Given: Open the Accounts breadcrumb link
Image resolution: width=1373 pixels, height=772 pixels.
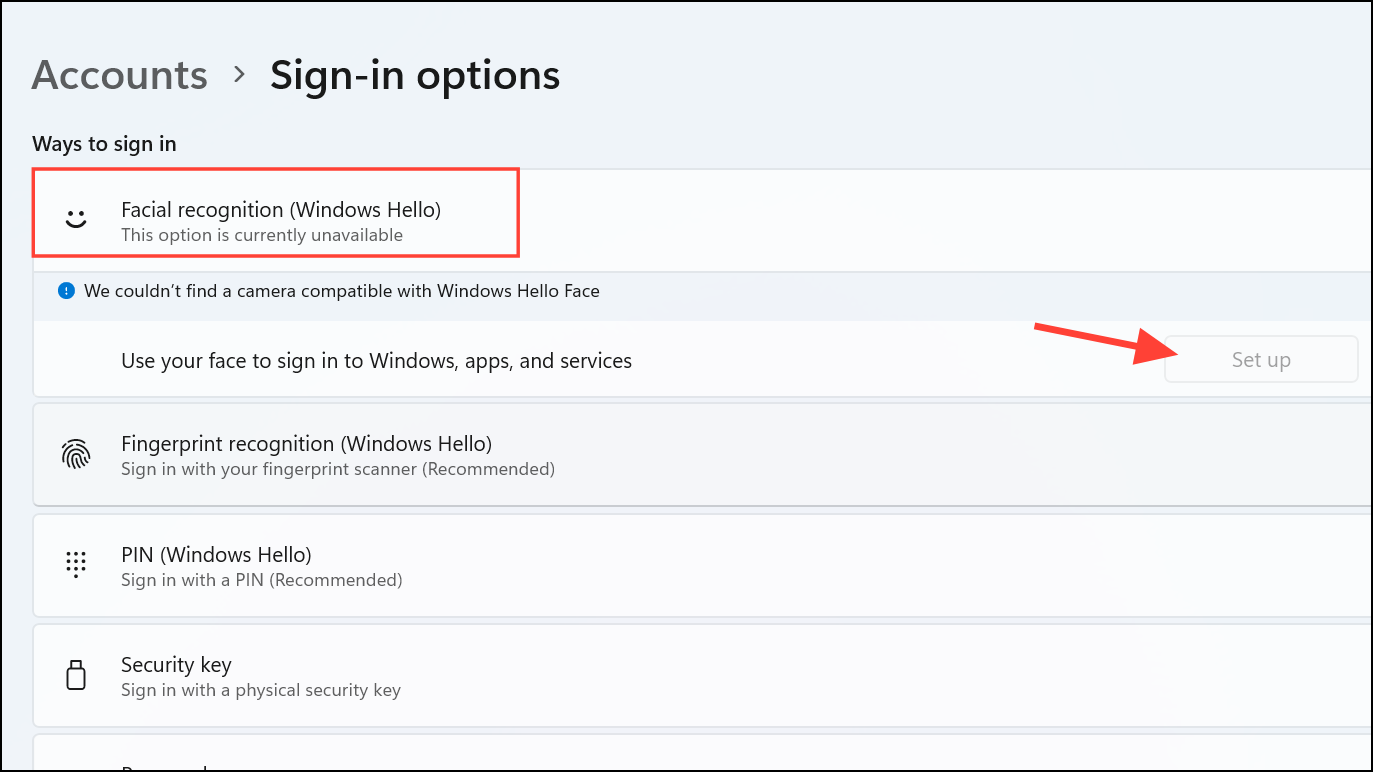Looking at the screenshot, I should pyautogui.click(x=119, y=74).
